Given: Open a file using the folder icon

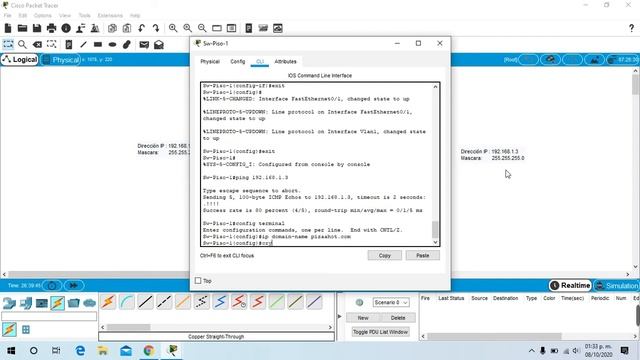Looking at the screenshot, I should tap(22, 28).
